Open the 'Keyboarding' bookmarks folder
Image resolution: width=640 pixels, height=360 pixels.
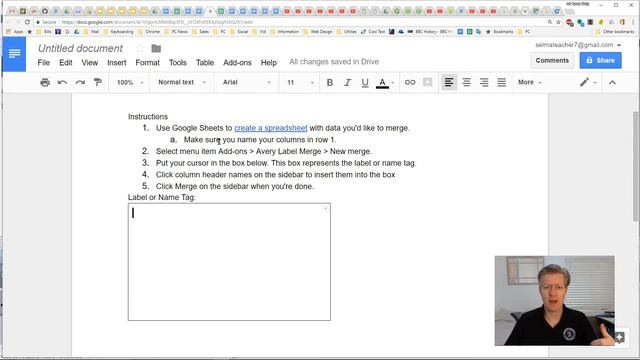pos(119,31)
